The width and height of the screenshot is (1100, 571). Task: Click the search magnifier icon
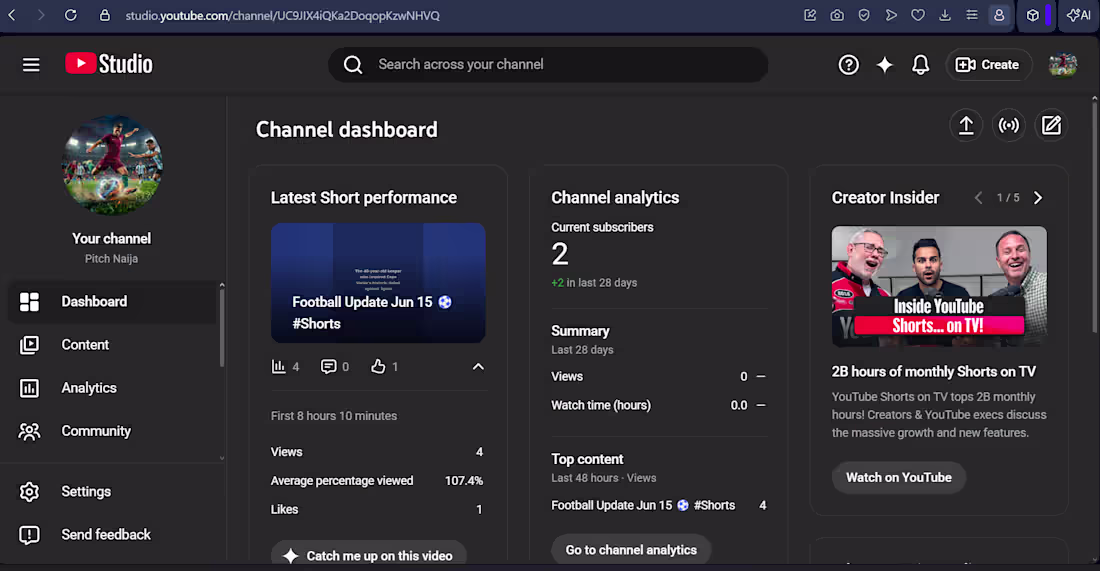point(353,65)
